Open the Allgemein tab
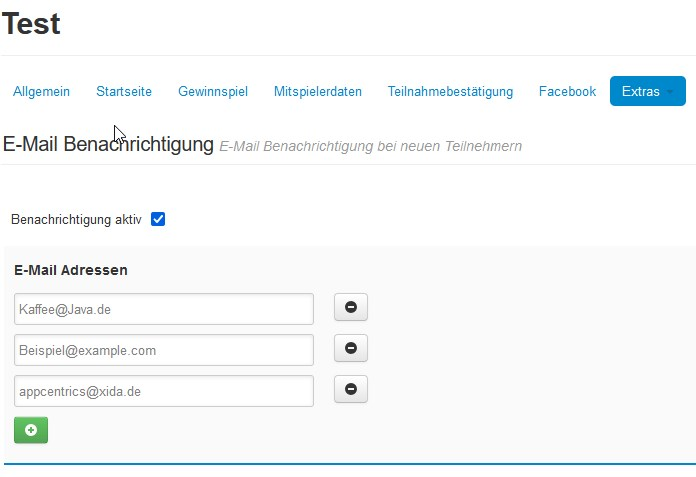This screenshot has width=696, height=477. pyautogui.click(x=41, y=92)
